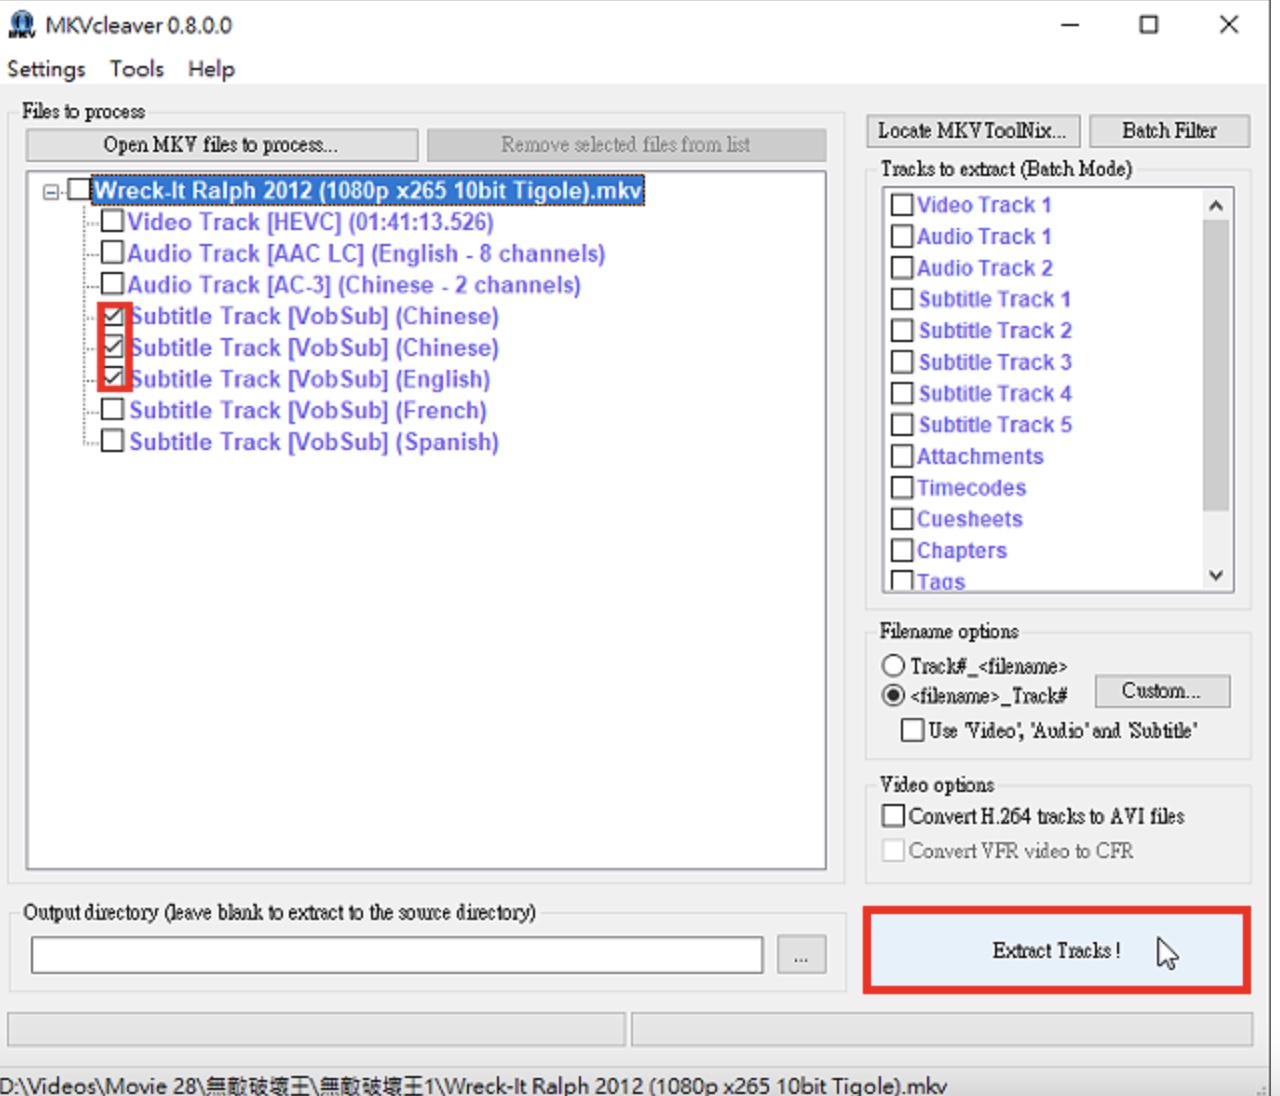Select Subtitle Track [VobSub] (Spanish) row text
Image resolution: width=1280 pixels, height=1096 pixels.
[314, 442]
